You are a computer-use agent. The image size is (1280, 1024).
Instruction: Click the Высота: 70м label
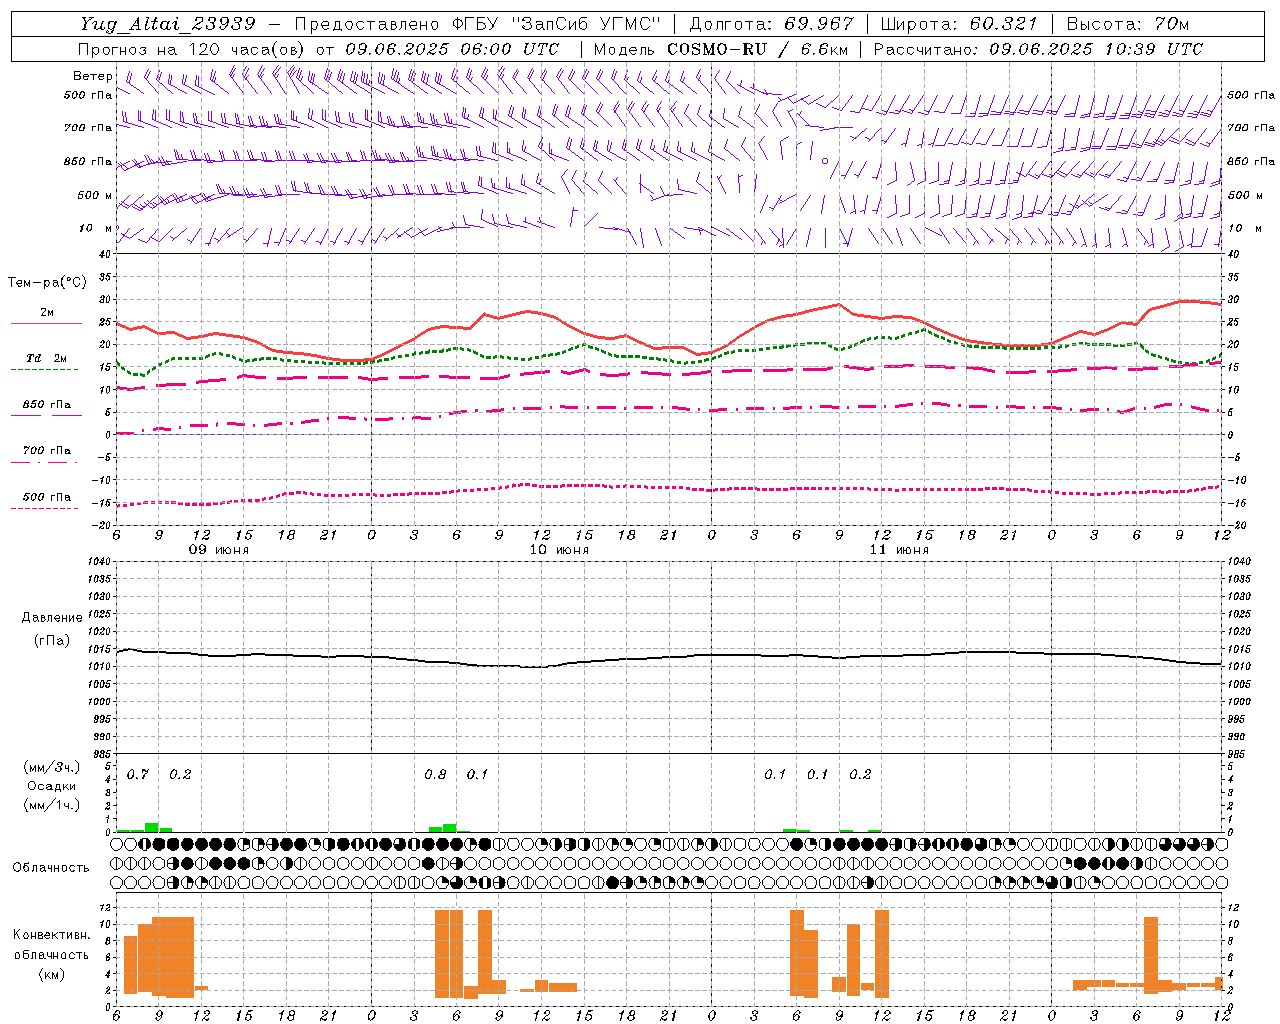[1127, 23]
